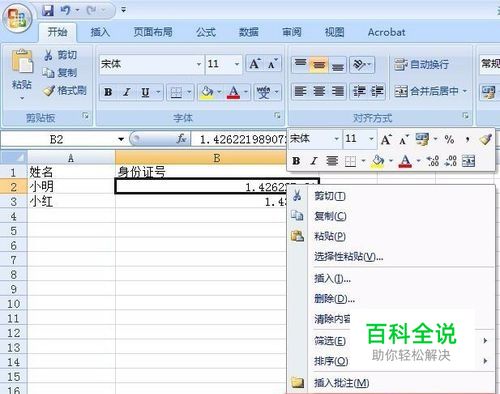Choose 复制(C) in context menu
Screen dimensions: 500x394
click(391, 216)
